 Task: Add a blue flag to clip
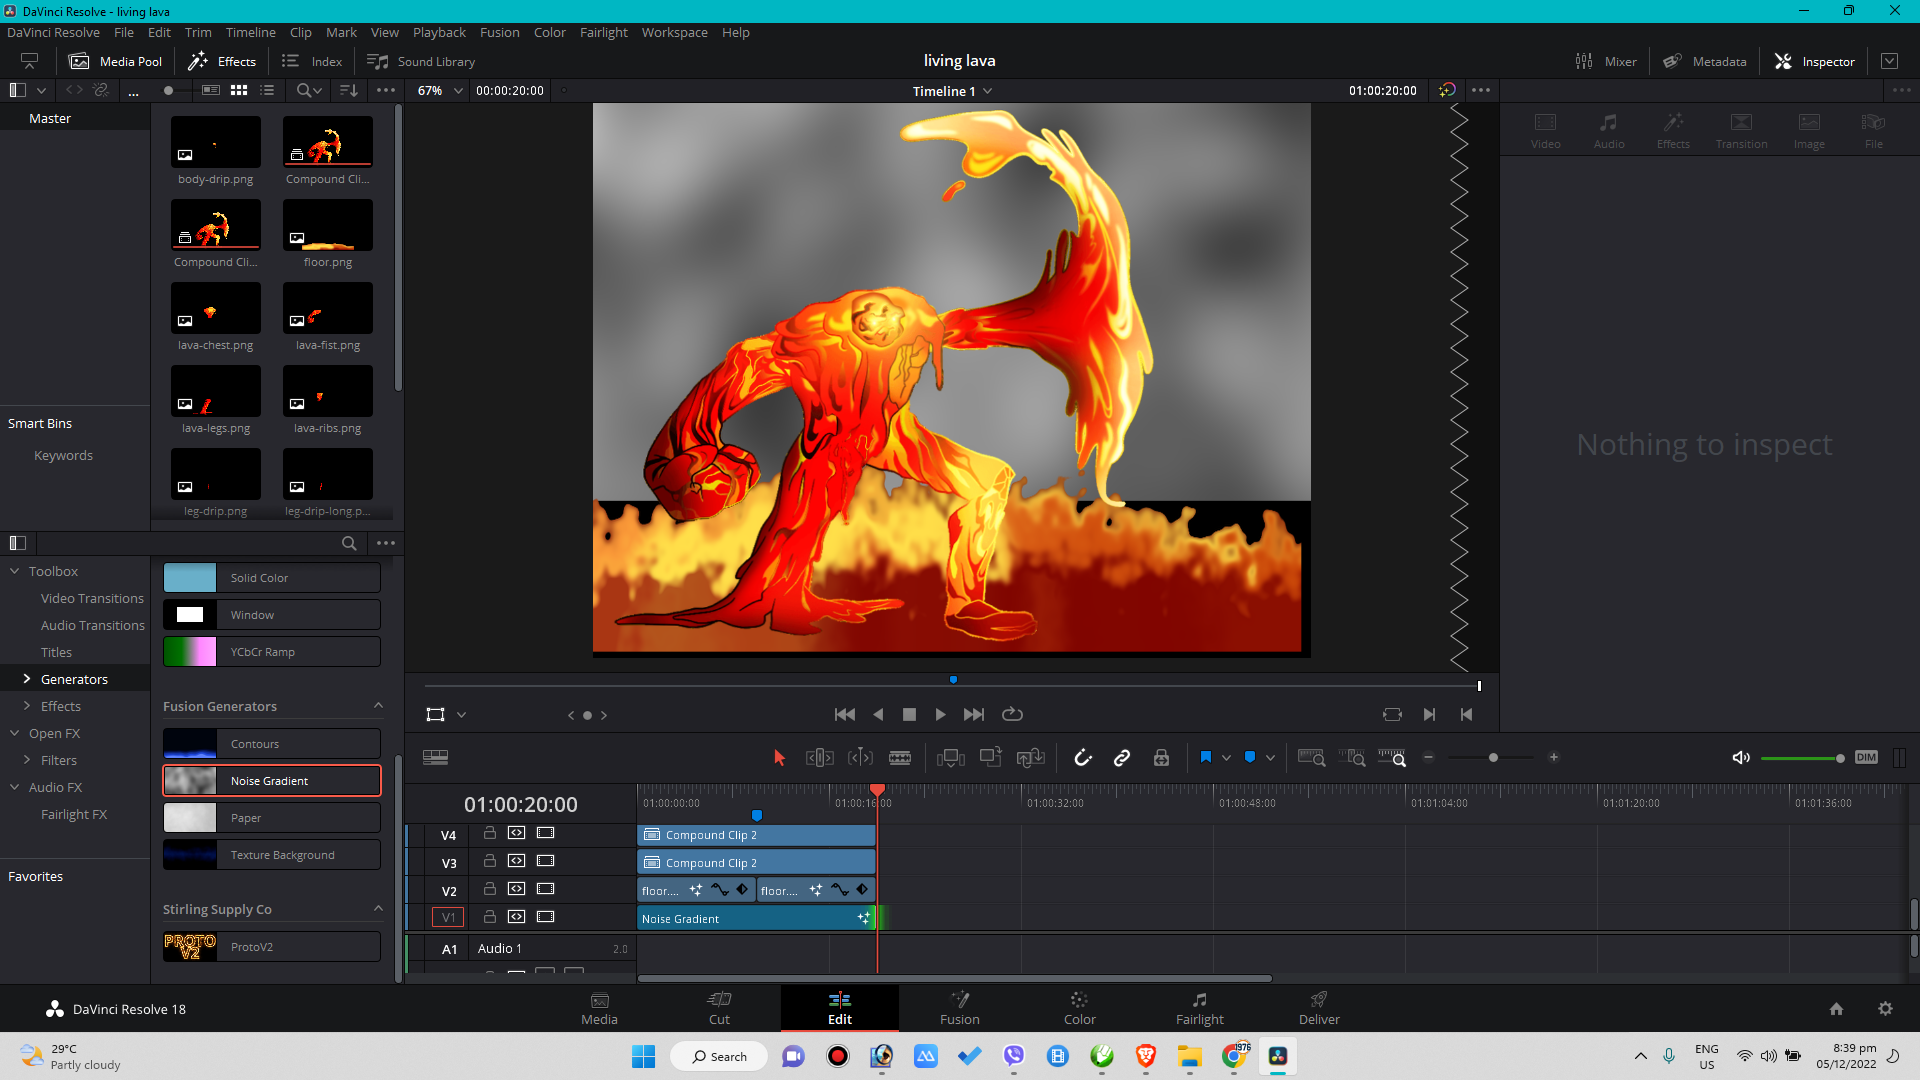(x=1206, y=758)
